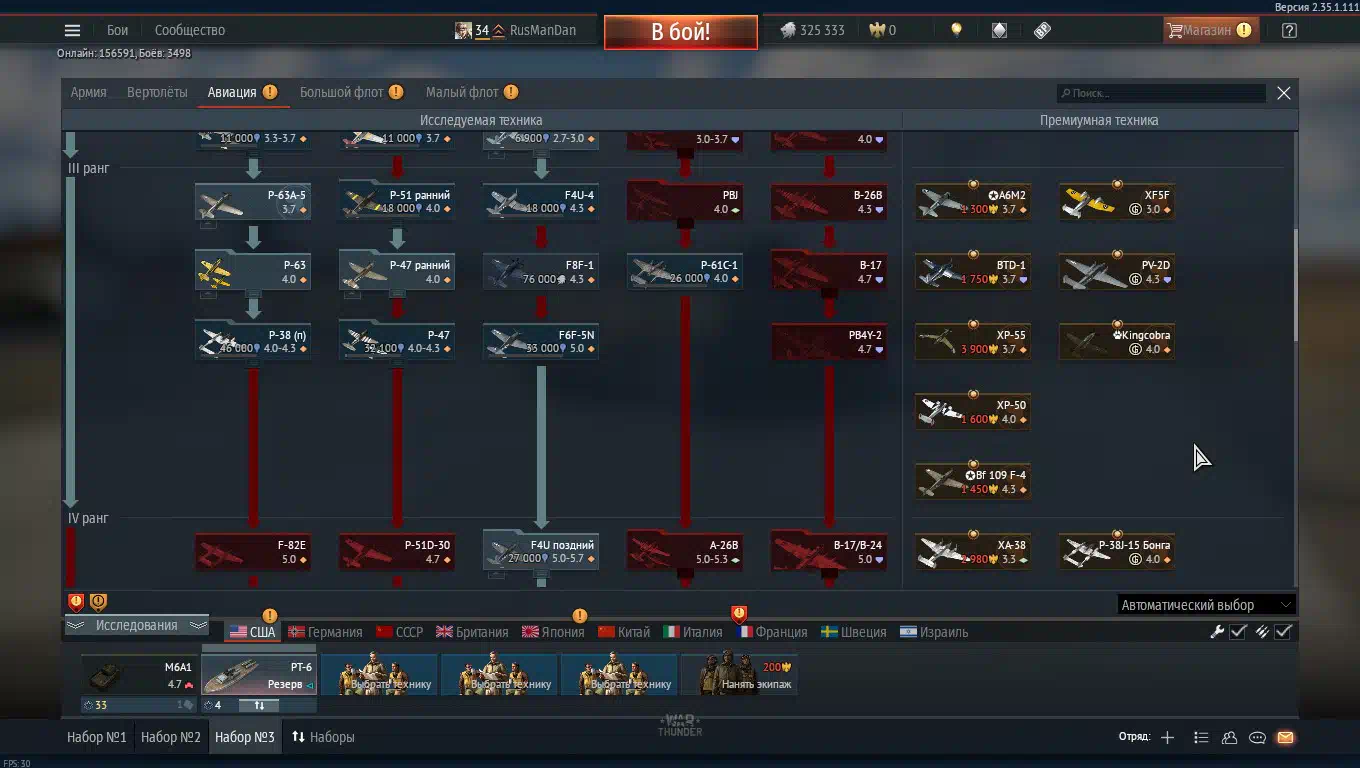The width and height of the screenshot is (1360, 768).
Task: Select the PT-6 boat crew slot
Action: point(259,674)
